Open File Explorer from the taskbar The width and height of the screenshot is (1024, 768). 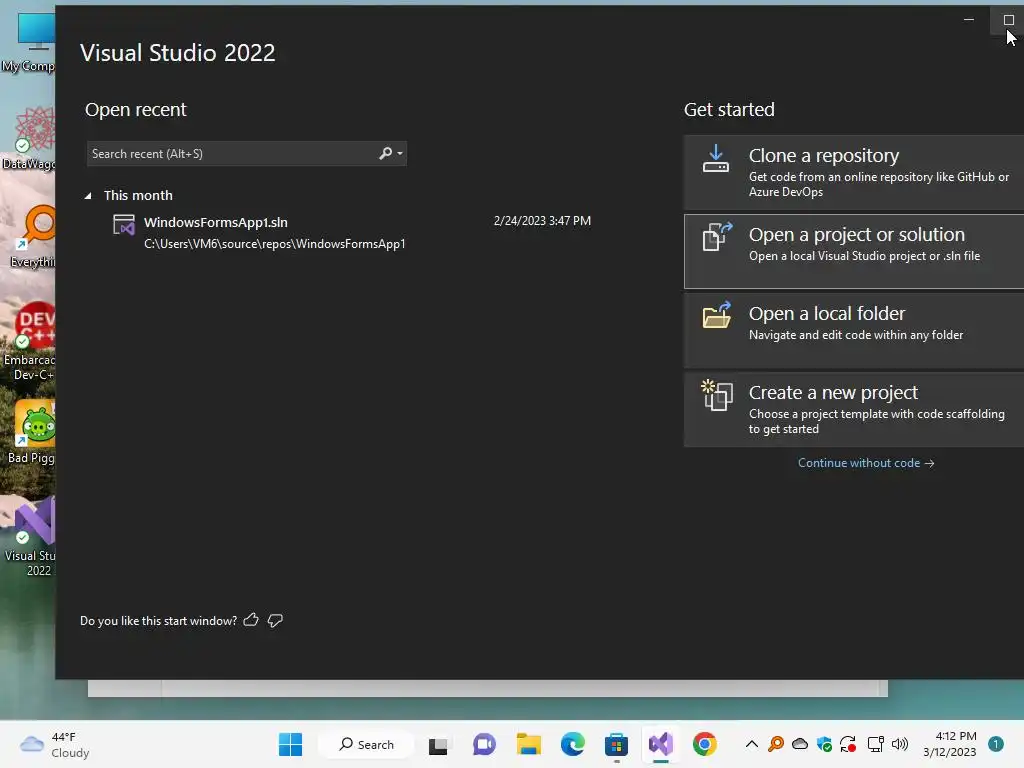pos(528,744)
